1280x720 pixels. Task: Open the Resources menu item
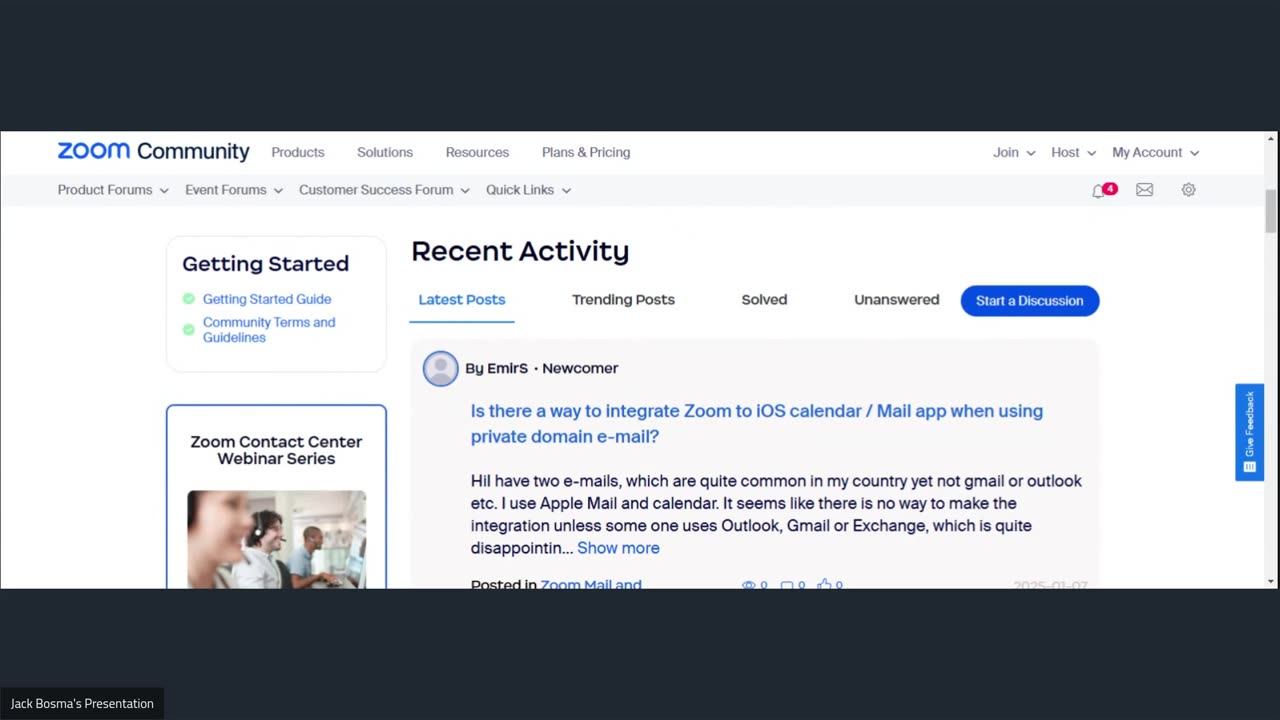[477, 153]
